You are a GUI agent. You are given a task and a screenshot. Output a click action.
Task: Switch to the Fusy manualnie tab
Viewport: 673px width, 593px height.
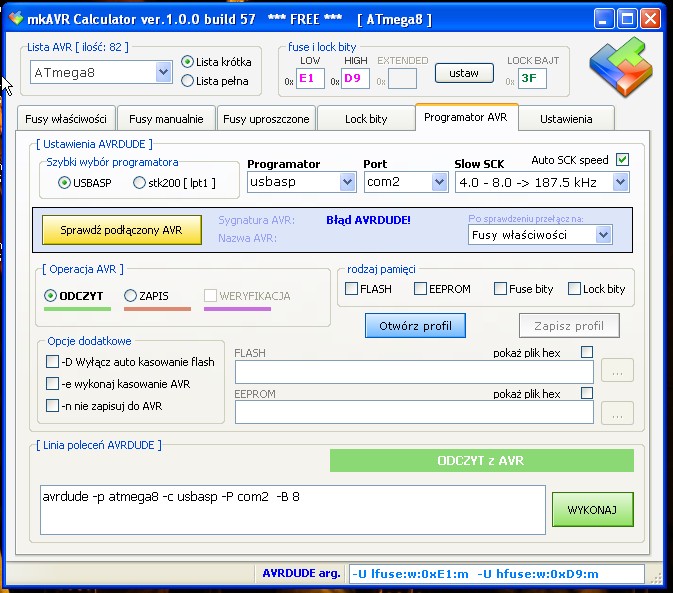click(x=166, y=119)
